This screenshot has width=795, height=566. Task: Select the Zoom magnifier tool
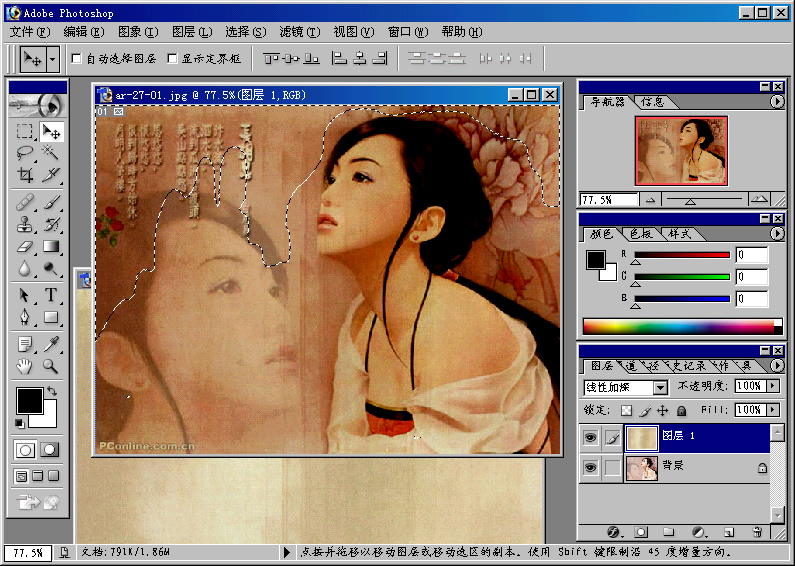[51, 366]
